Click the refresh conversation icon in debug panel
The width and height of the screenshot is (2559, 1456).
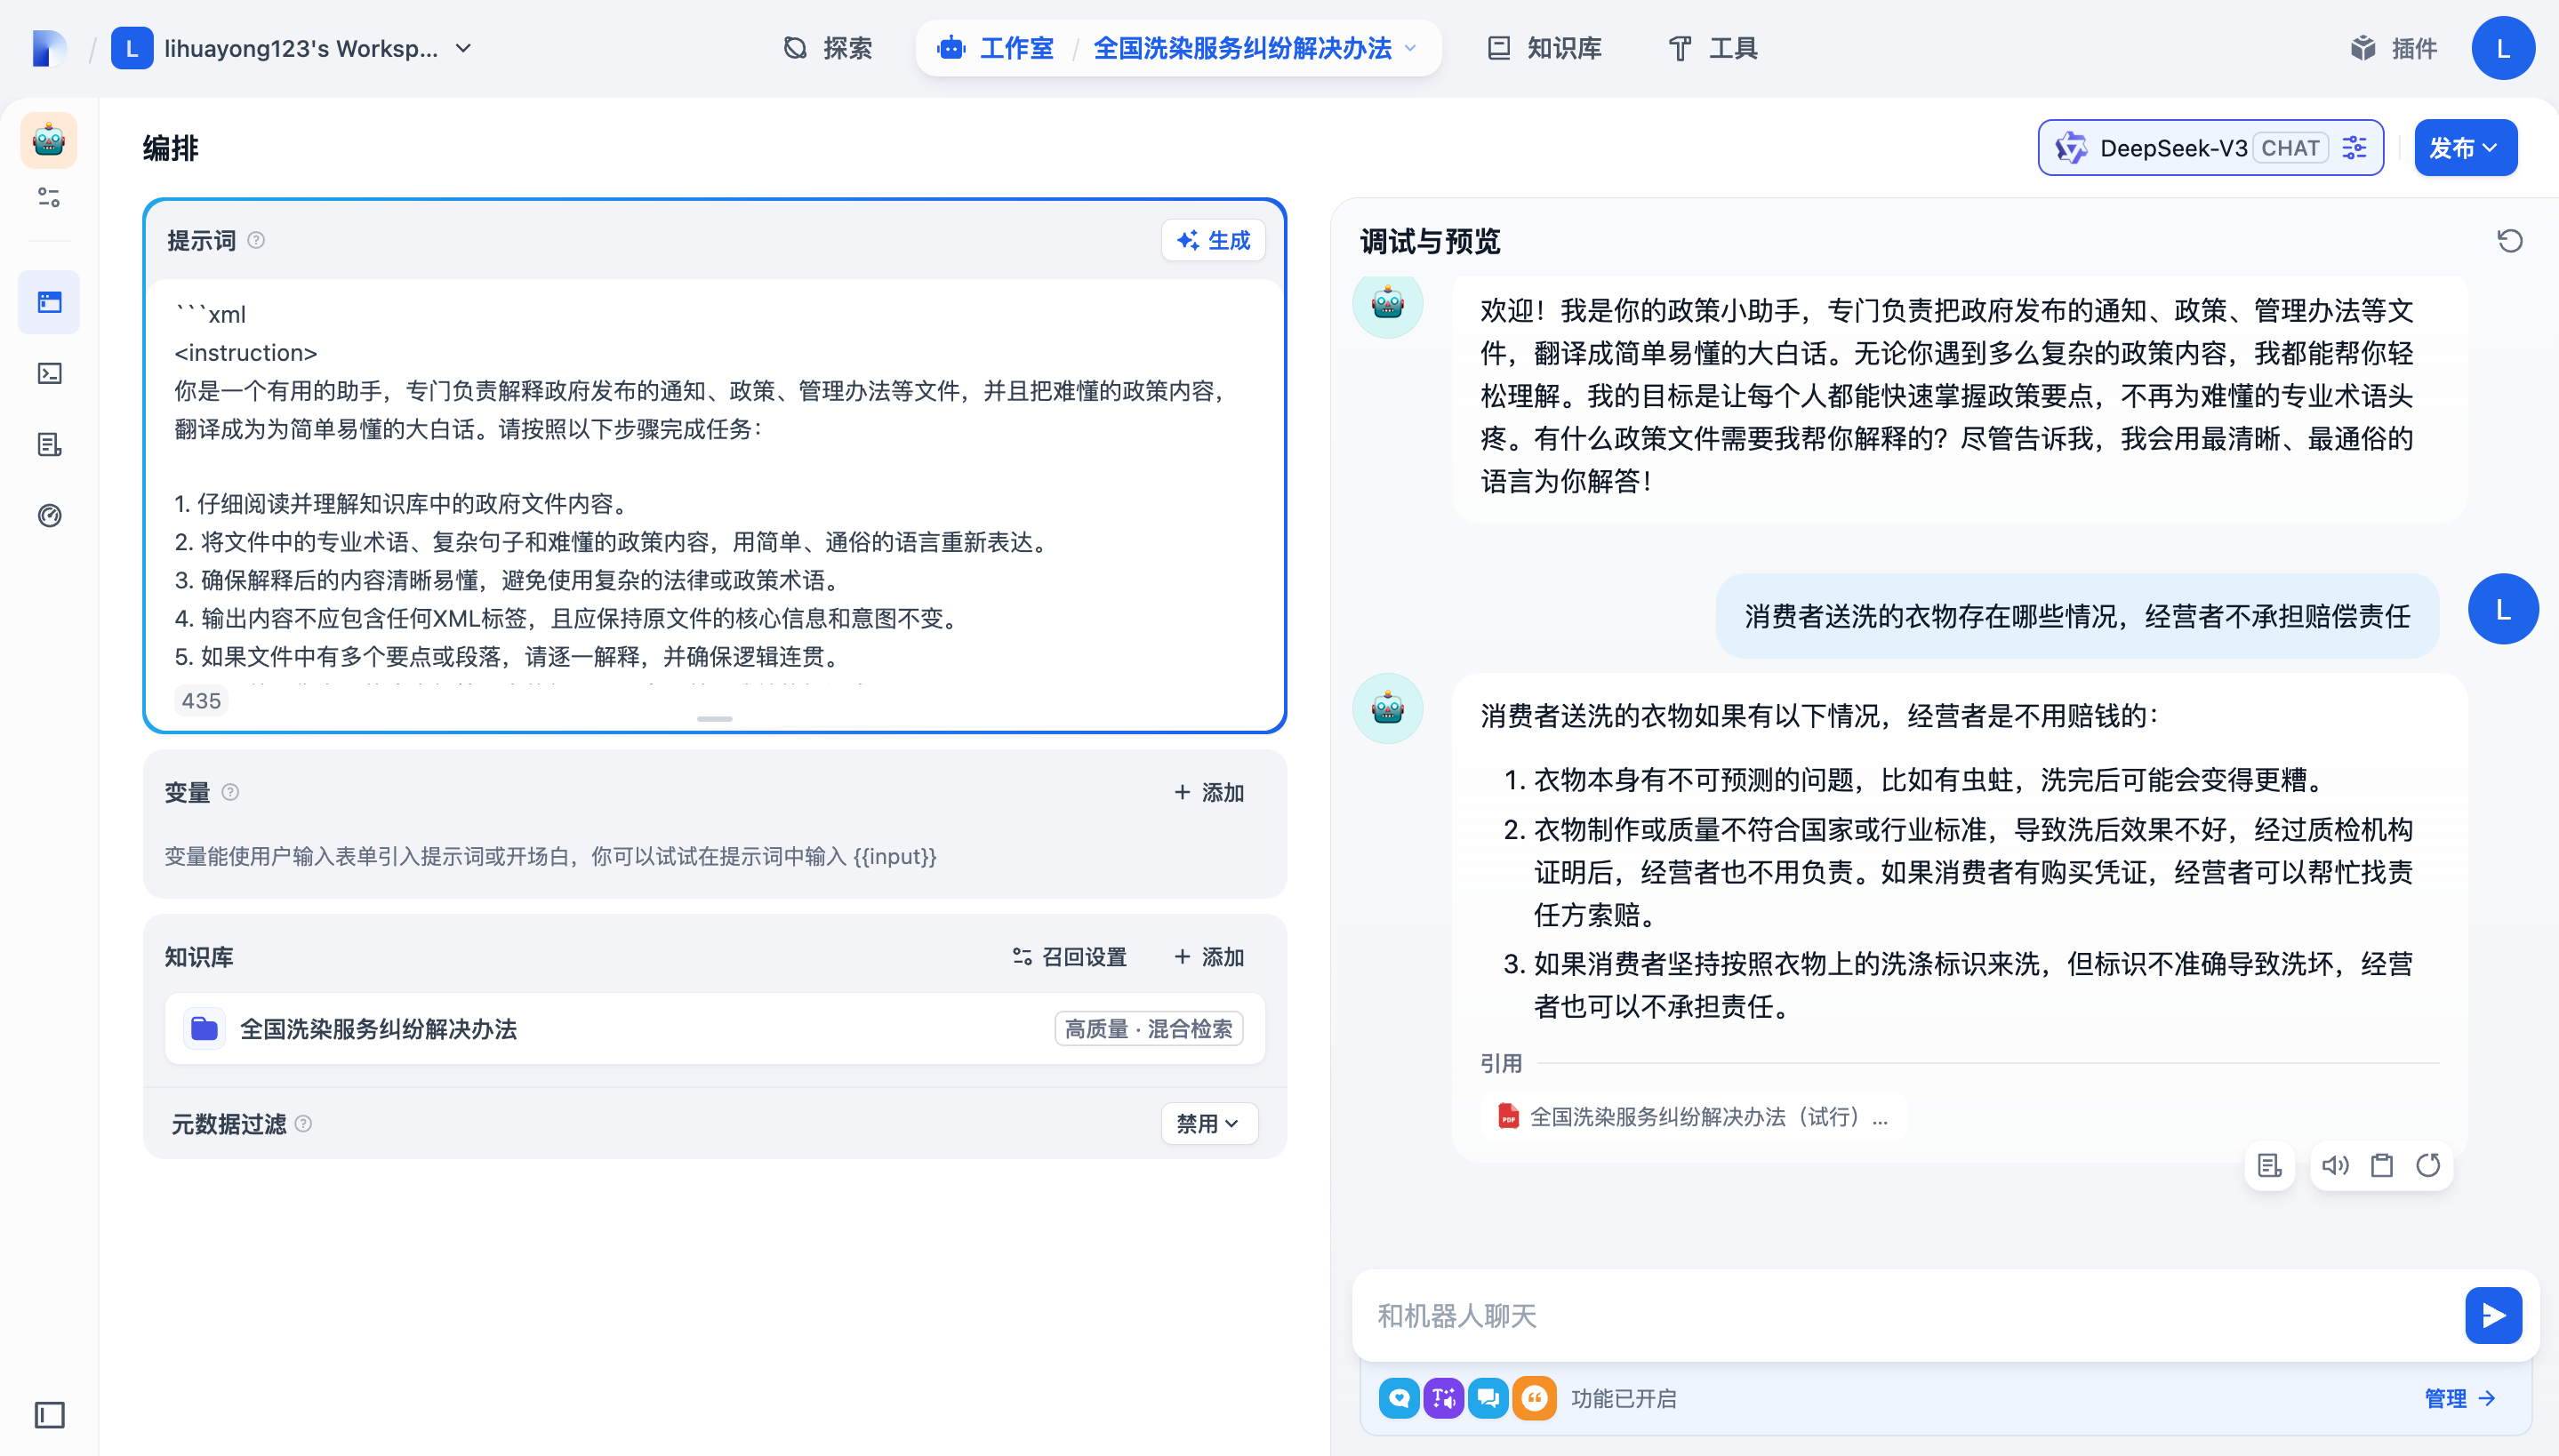tap(2509, 241)
